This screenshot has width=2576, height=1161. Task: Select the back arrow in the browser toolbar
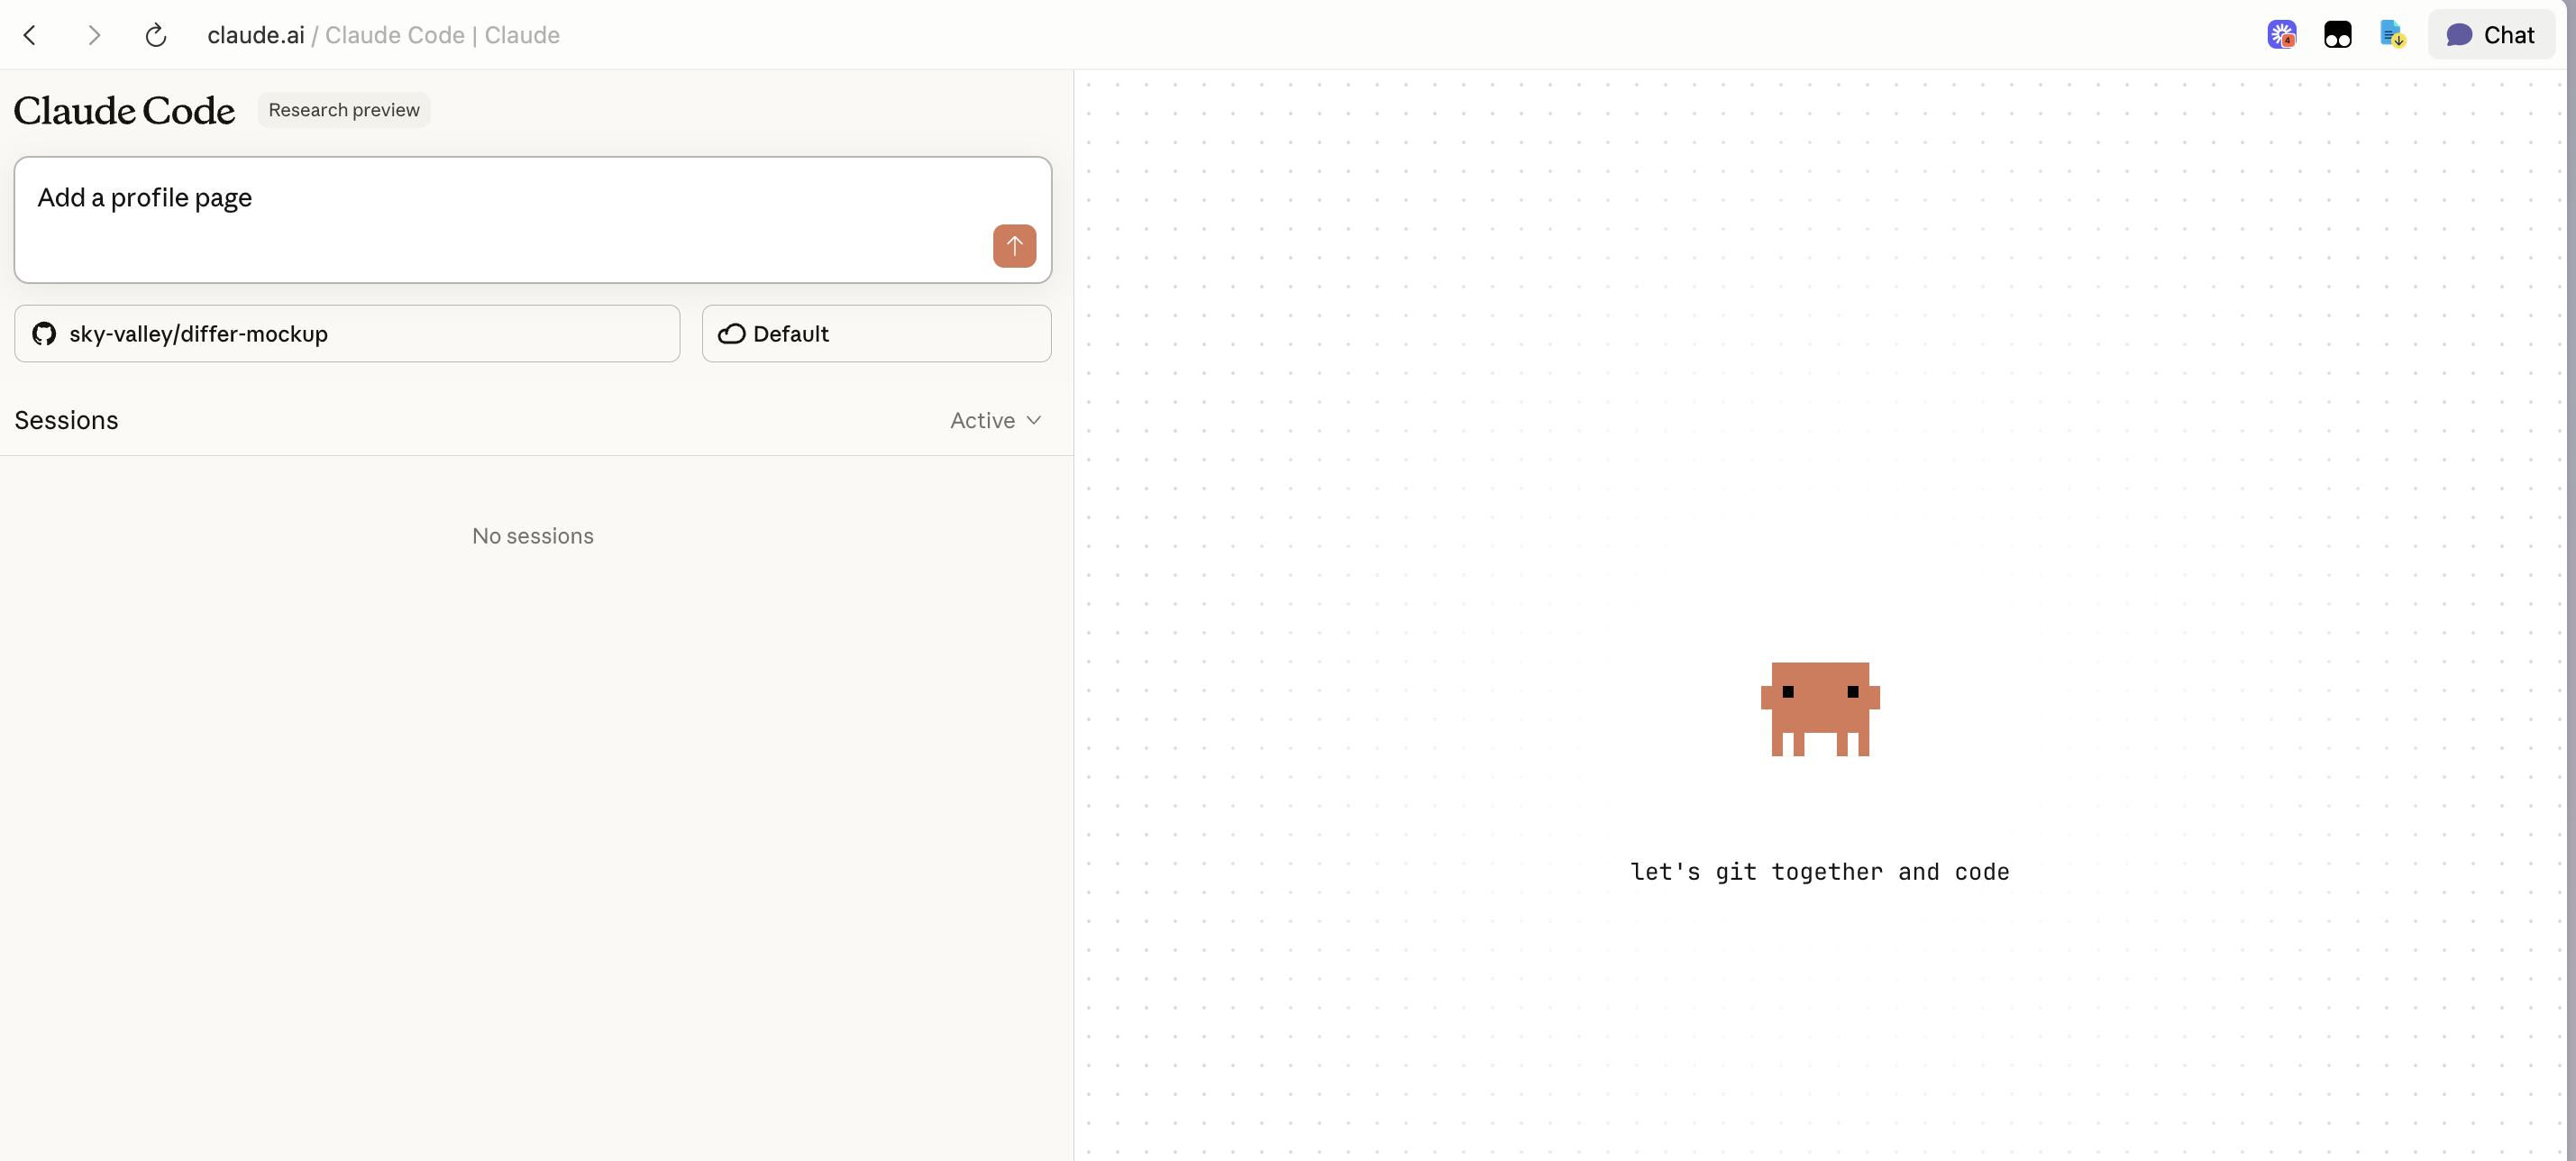[30, 34]
